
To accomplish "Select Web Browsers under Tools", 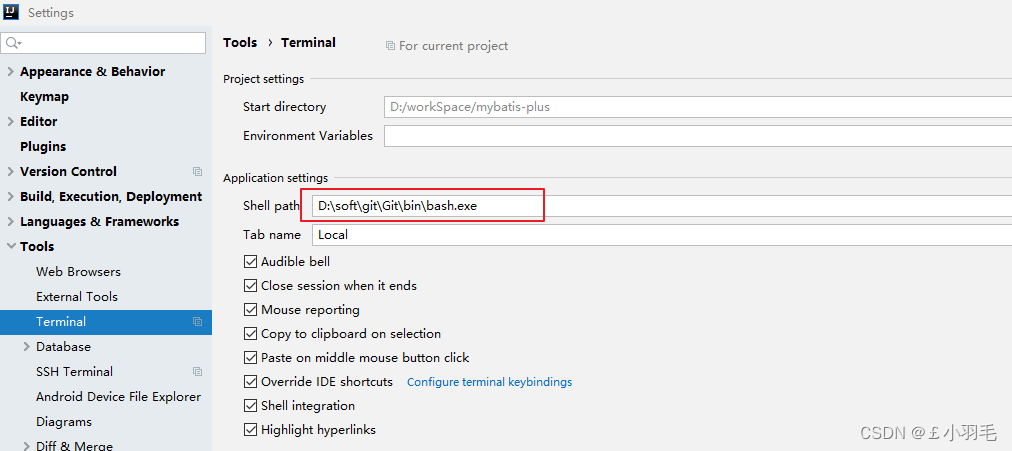I will tap(78, 272).
